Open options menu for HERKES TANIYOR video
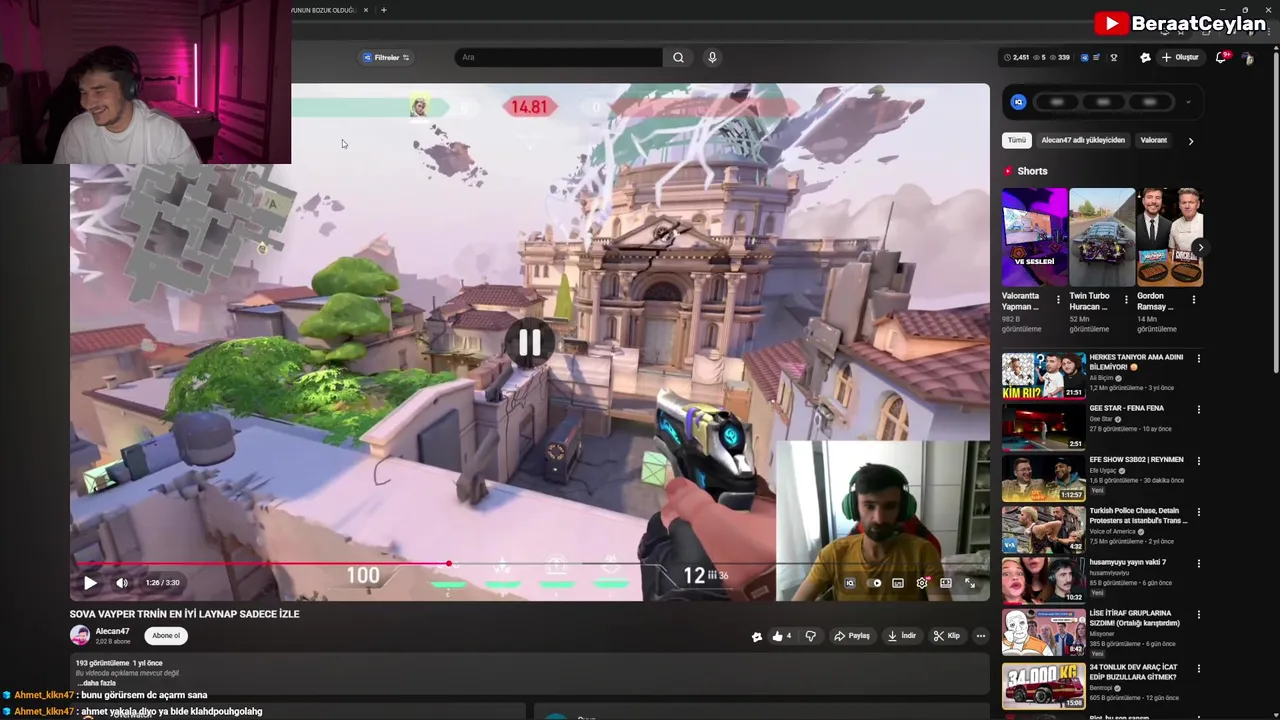This screenshot has width=1280, height=720. tap(1198, 358)
